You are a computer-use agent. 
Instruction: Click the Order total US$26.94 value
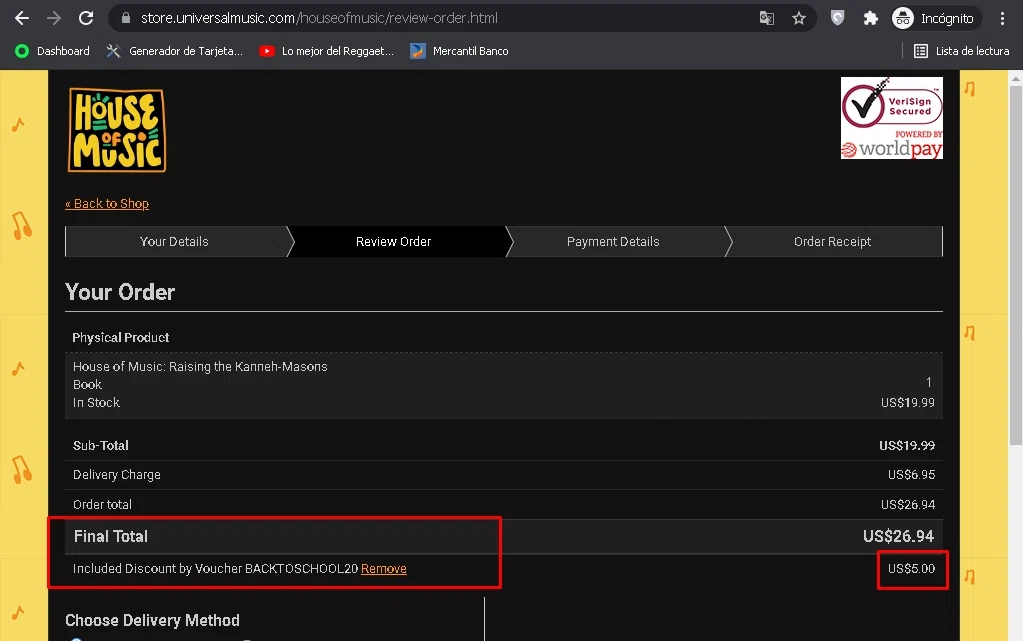click(908, 505)
